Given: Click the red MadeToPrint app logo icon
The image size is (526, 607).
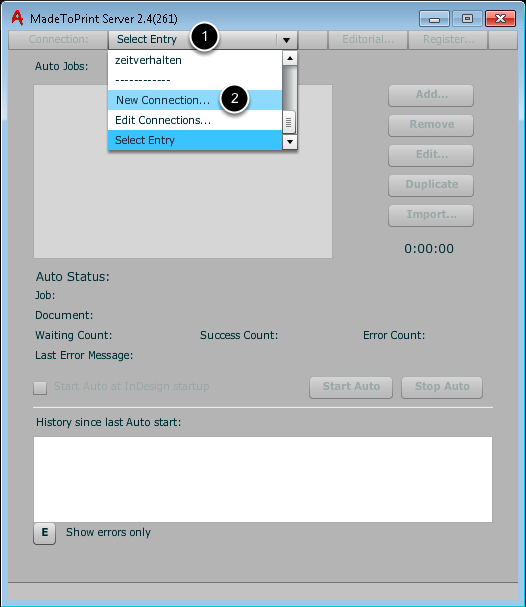Looking at the screenshot, I should (17, 18).
